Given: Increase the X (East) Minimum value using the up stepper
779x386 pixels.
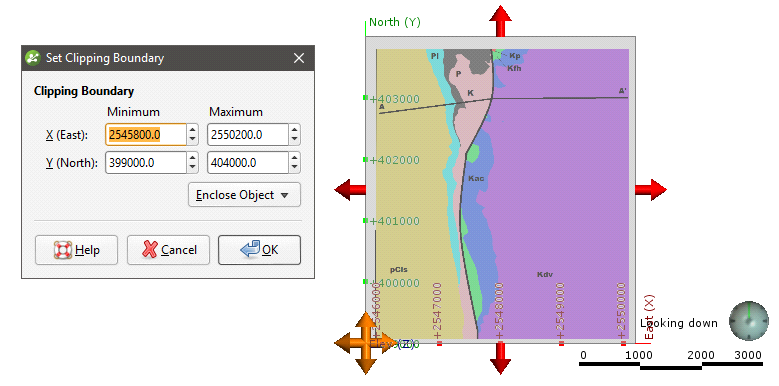Looking at the screenshot, I should 192,130.
